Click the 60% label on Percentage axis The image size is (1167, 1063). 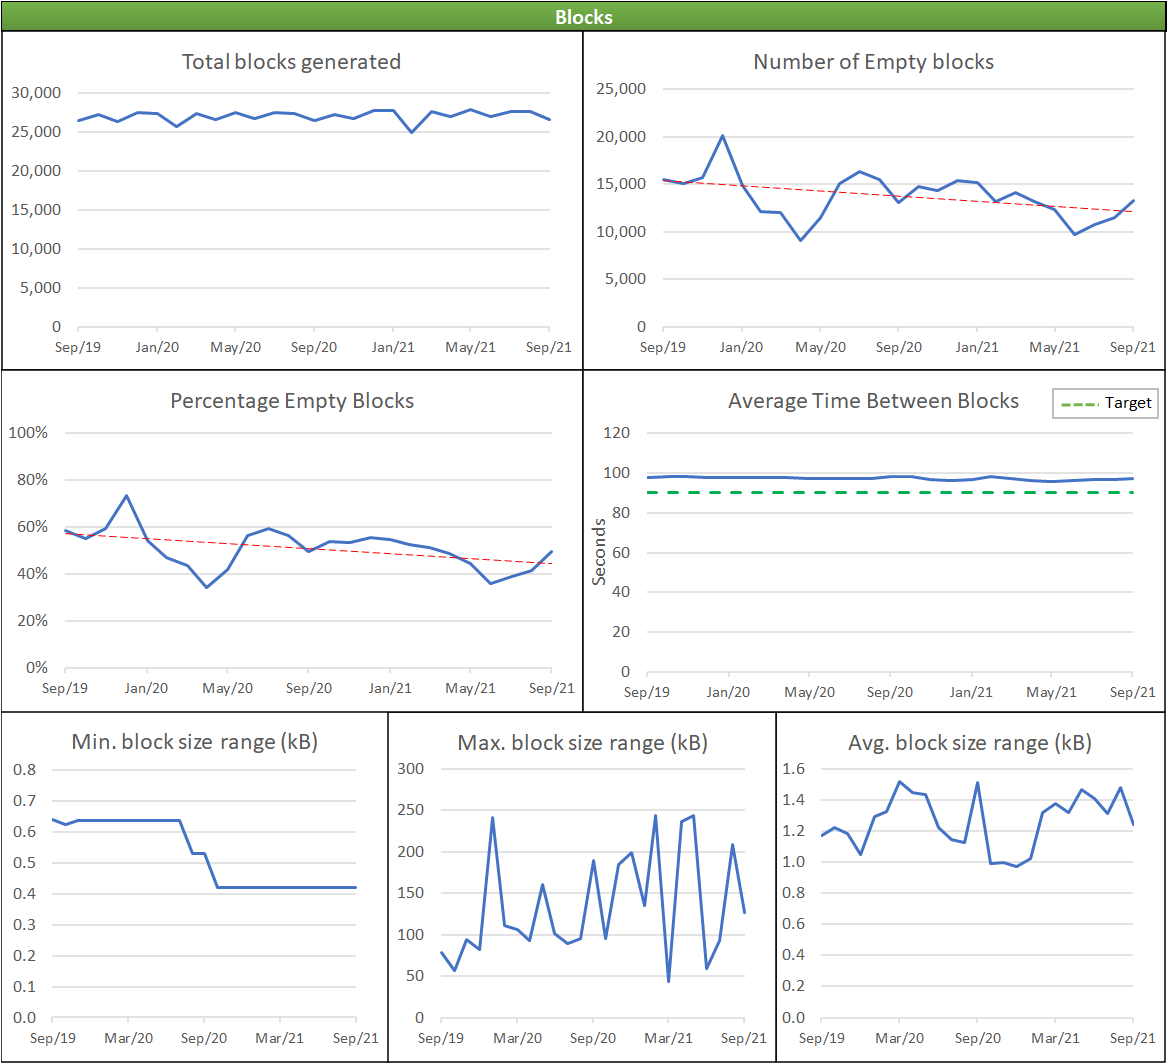pyautogui.click(x=32, y=526)
